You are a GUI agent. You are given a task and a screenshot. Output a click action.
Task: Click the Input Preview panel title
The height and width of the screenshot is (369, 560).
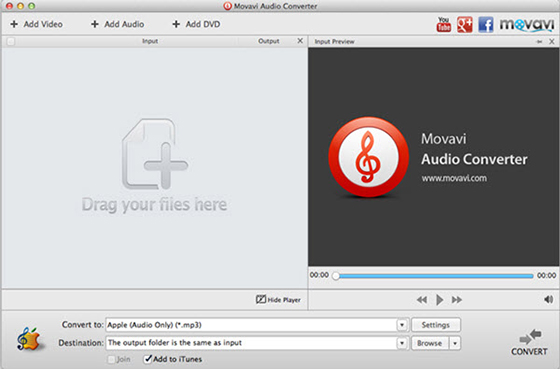pyautogui.click(x=334, y=41)
